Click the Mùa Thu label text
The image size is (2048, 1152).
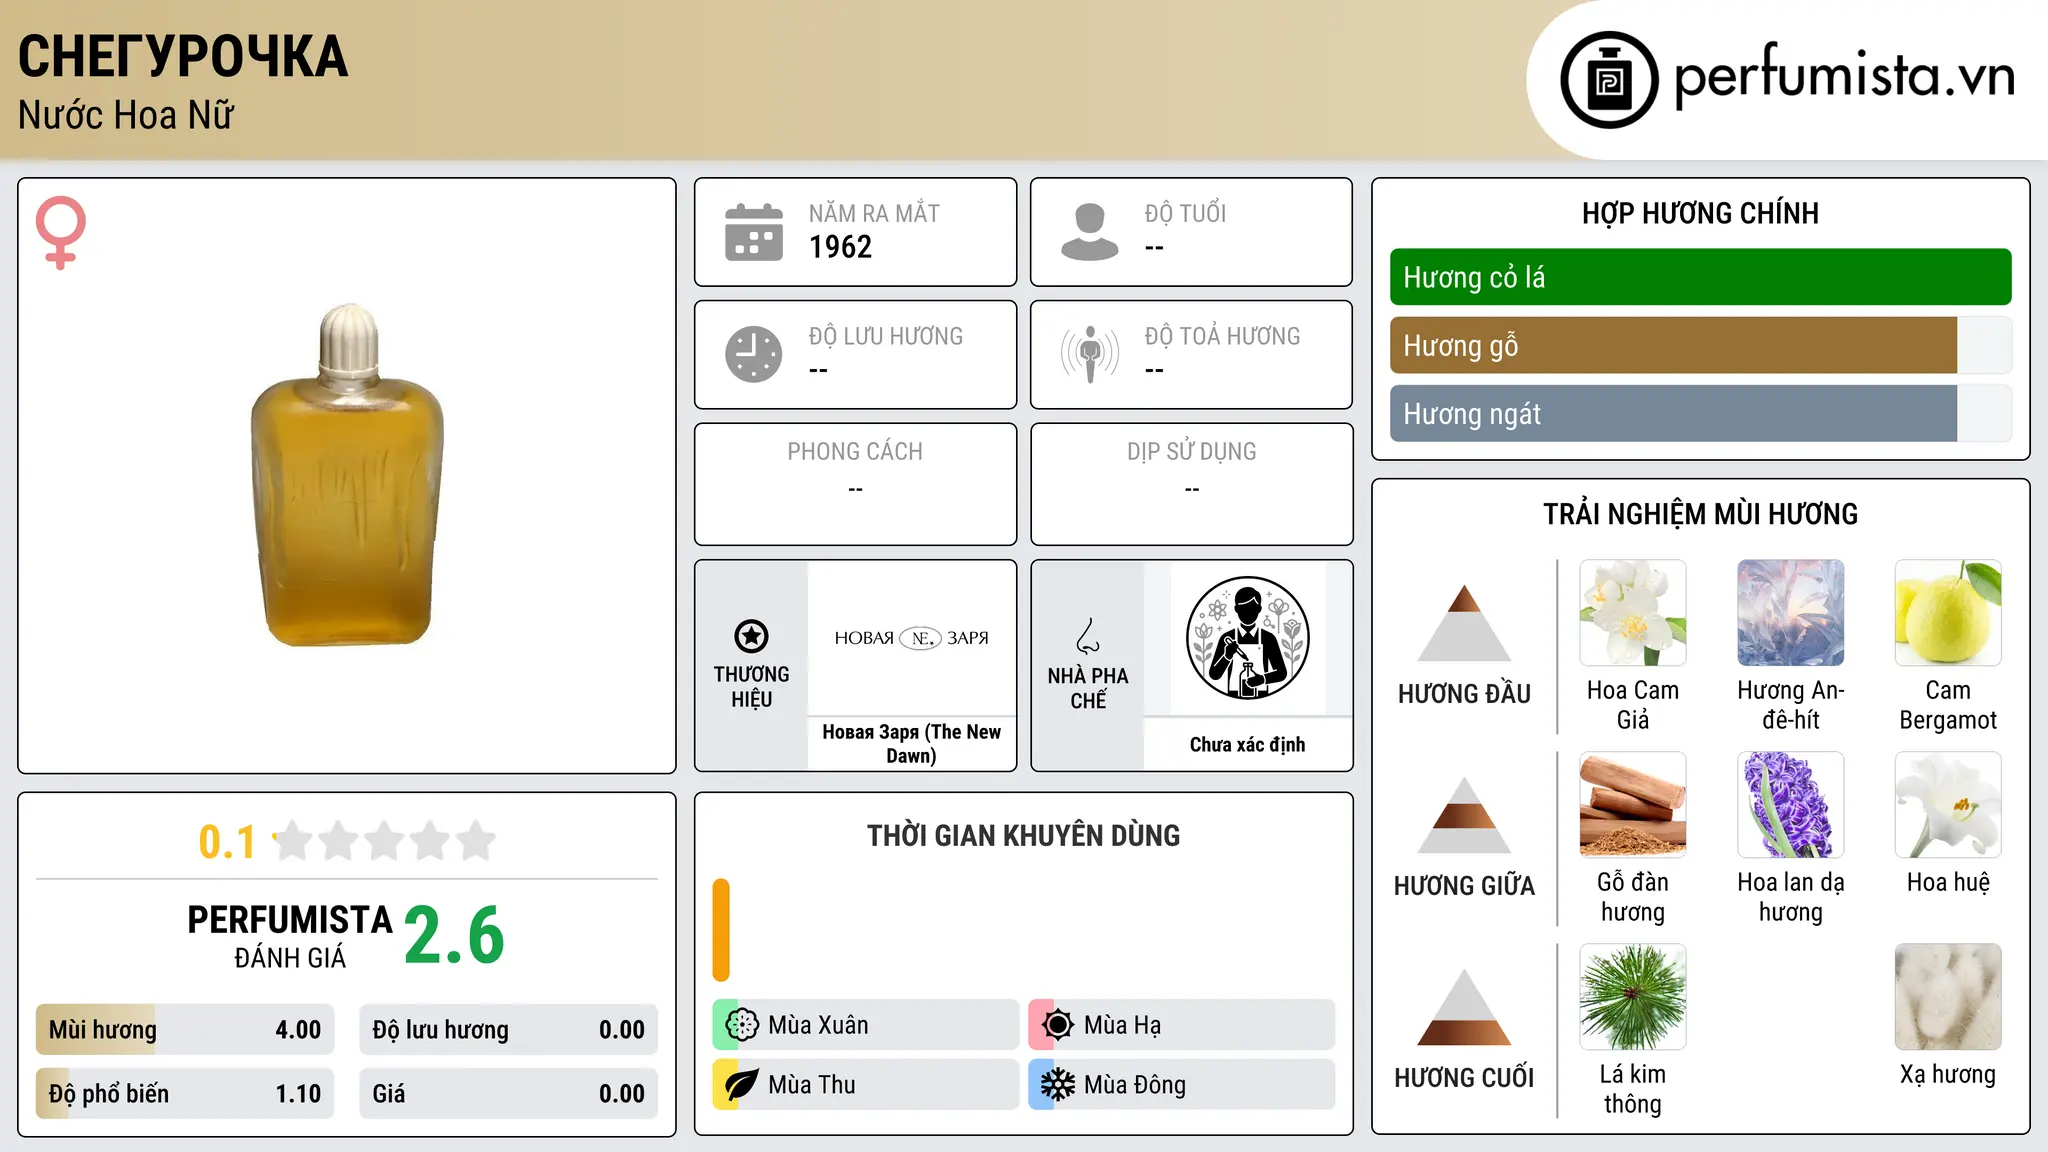[812, 1085]
